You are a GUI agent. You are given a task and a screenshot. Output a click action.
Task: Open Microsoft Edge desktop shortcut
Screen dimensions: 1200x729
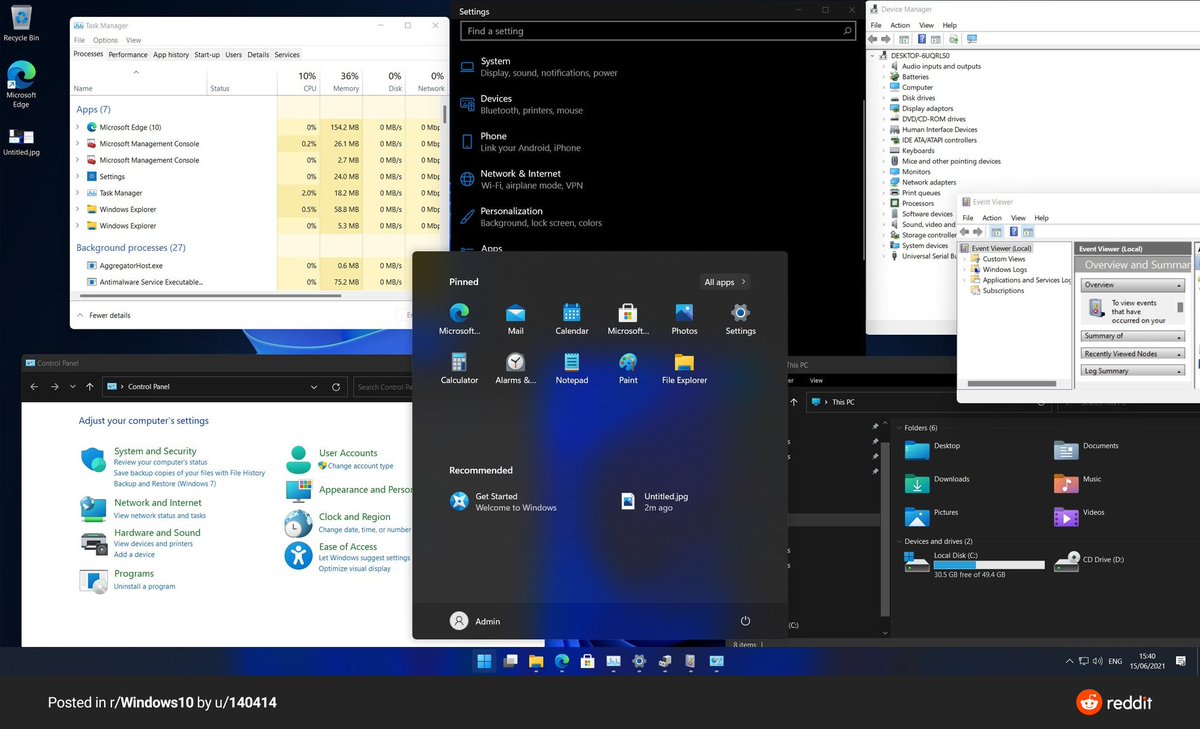pyautogui.click(x=21, y=84)
